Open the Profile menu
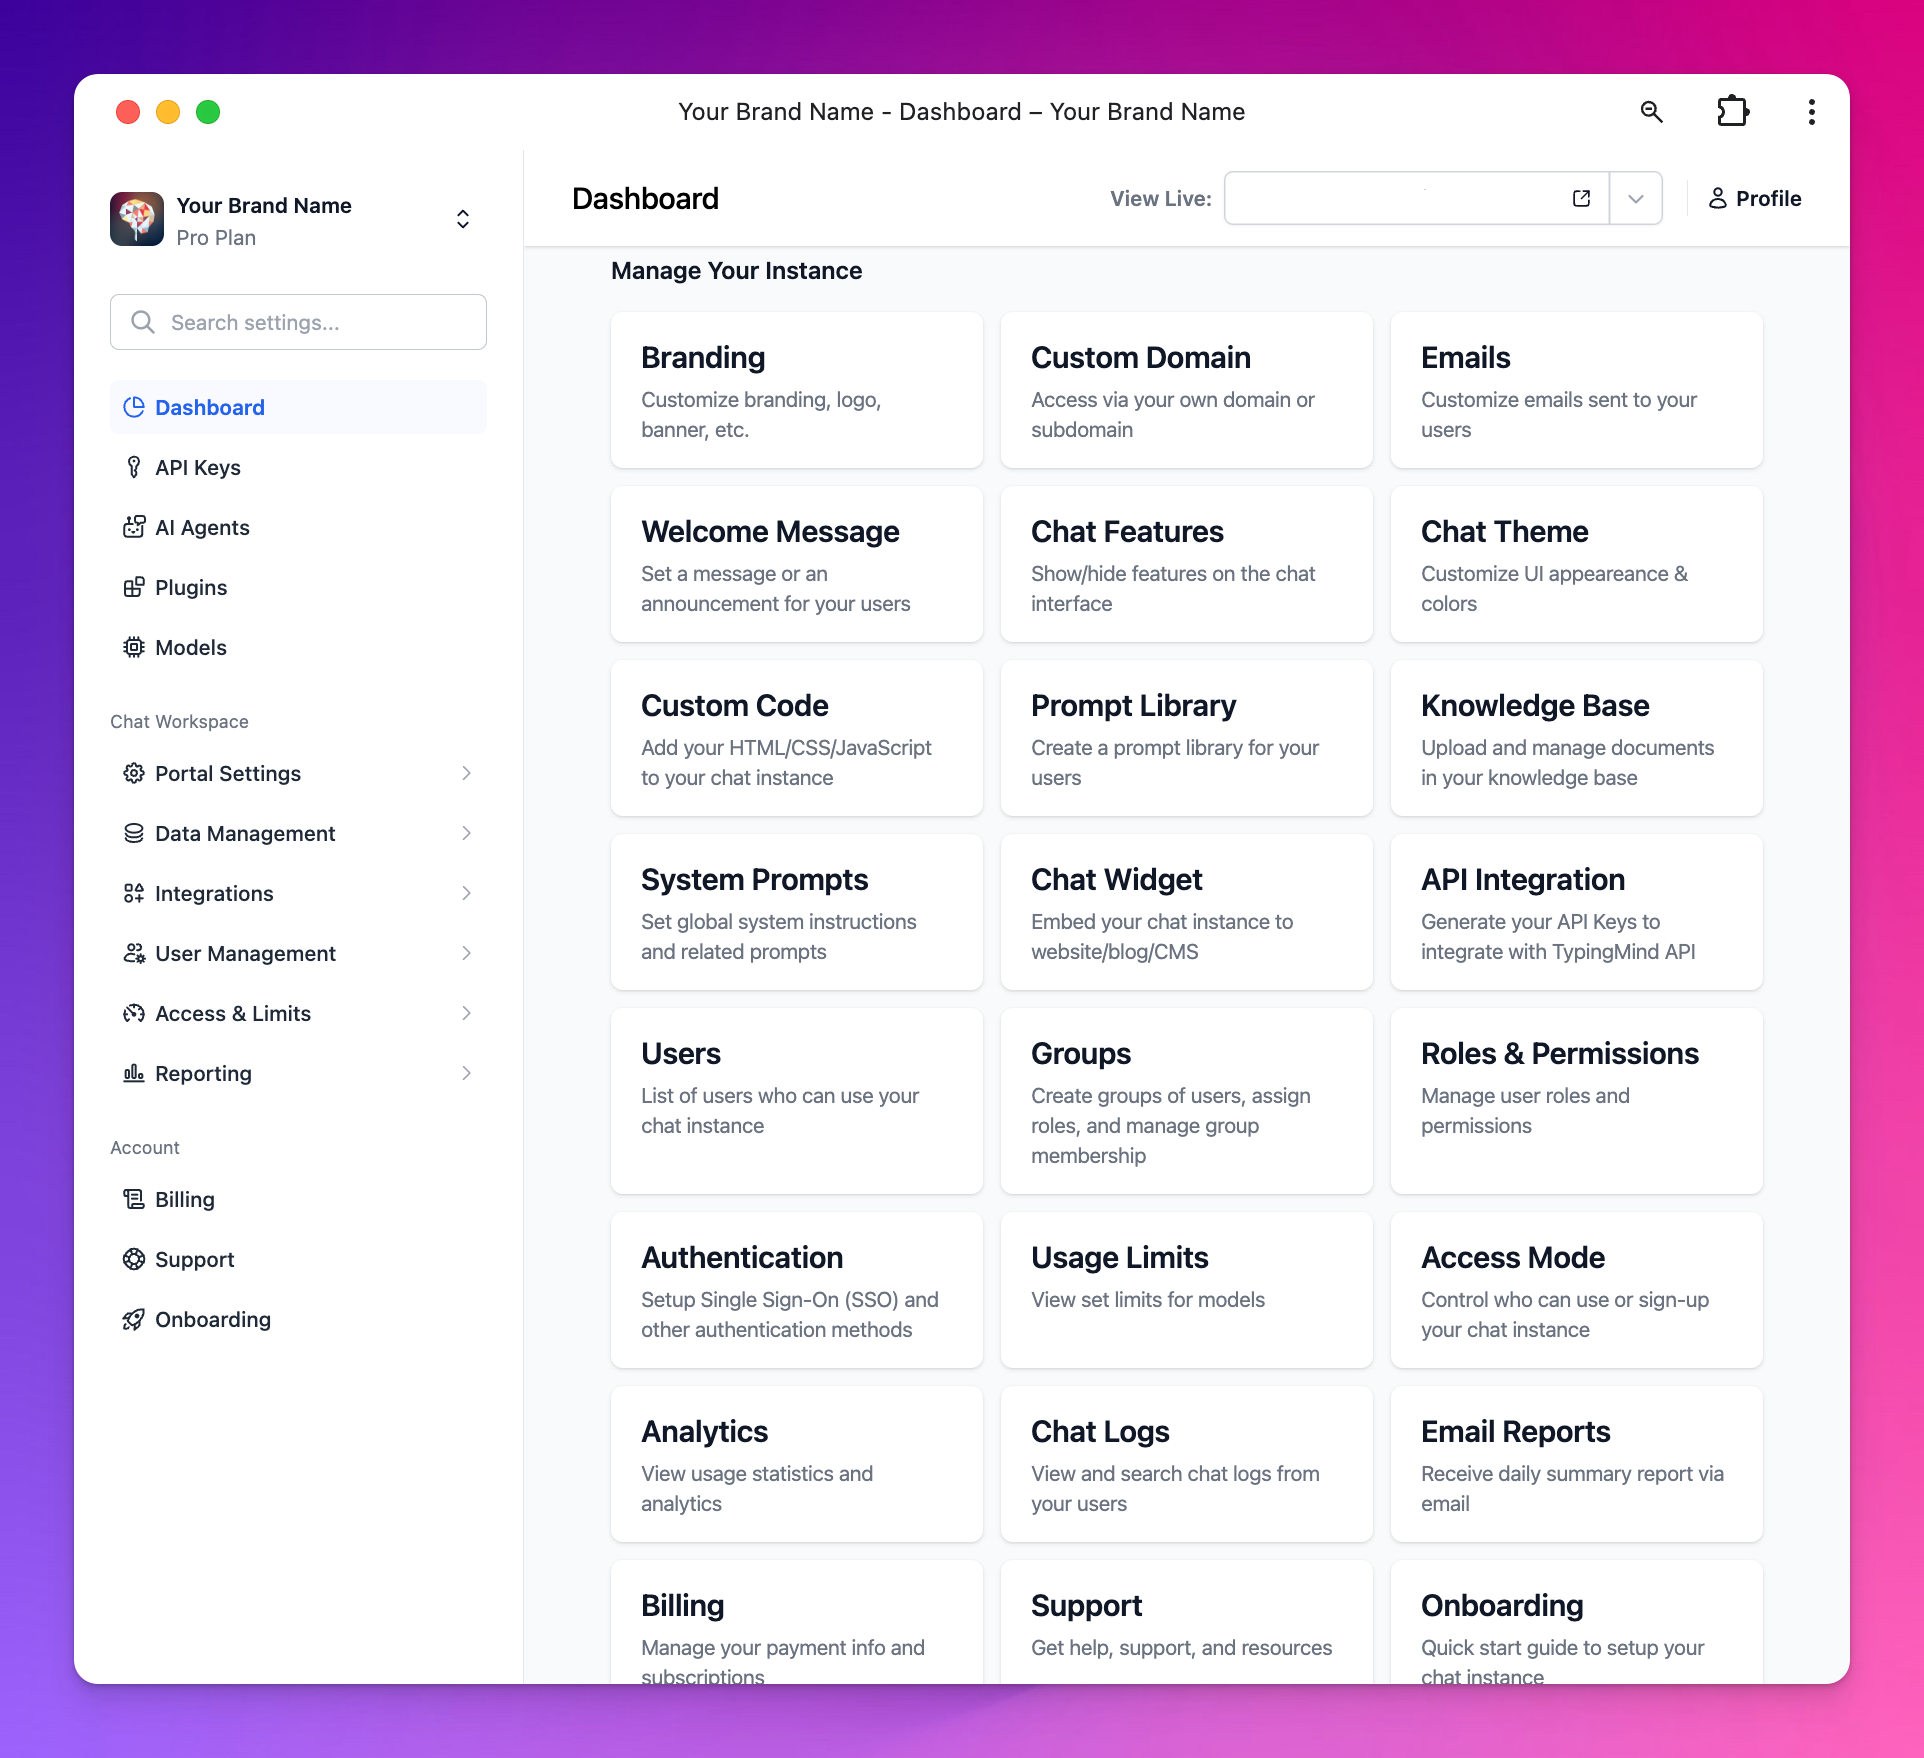Viewport: 1924px width, 1758px height. tap(1755, 198)
